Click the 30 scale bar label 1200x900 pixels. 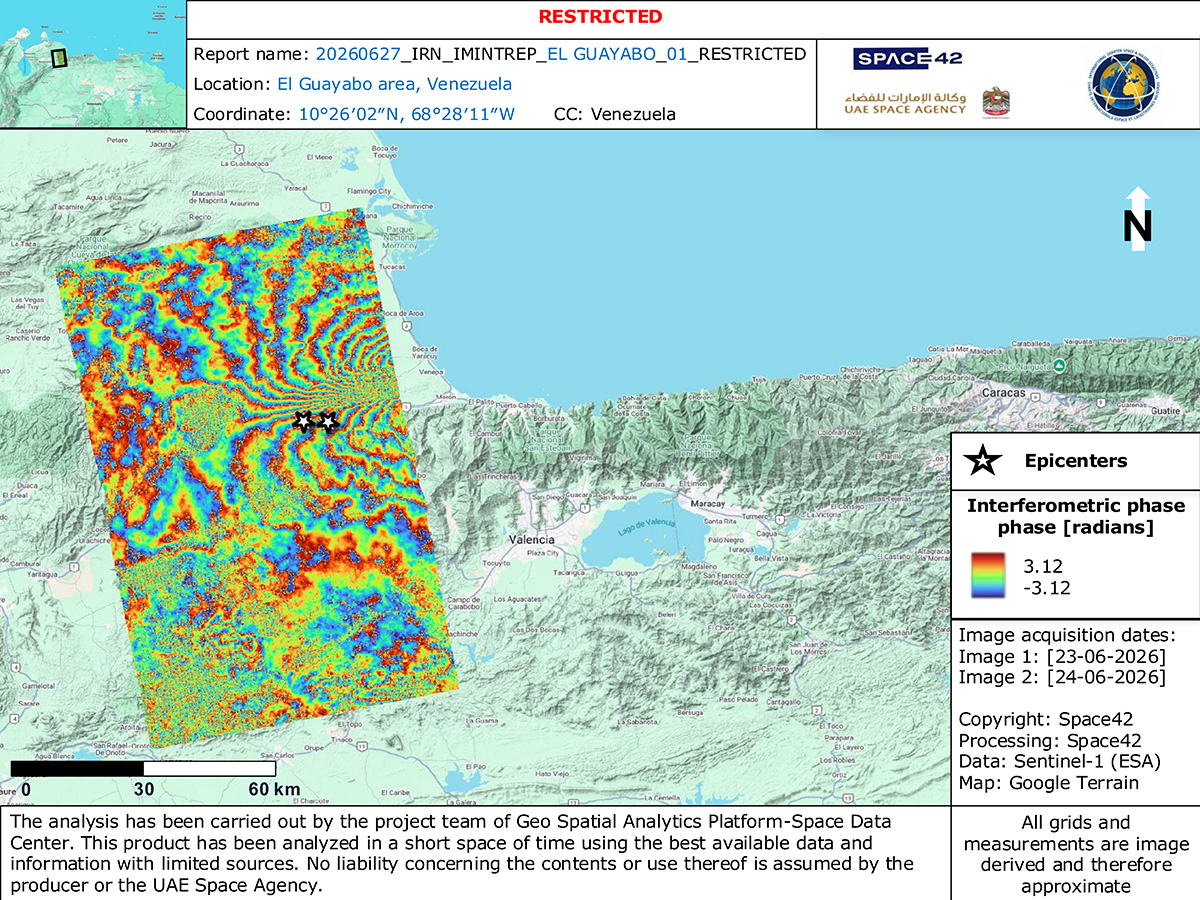144,790
